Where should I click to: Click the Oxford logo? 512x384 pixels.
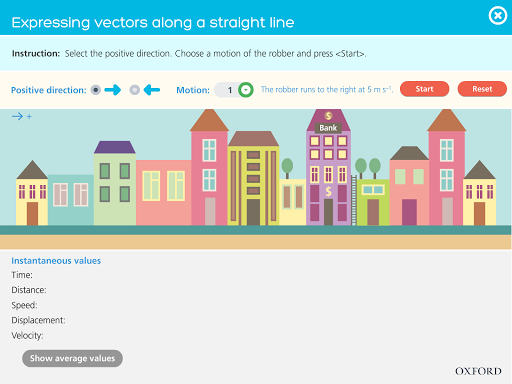[478, 371]
